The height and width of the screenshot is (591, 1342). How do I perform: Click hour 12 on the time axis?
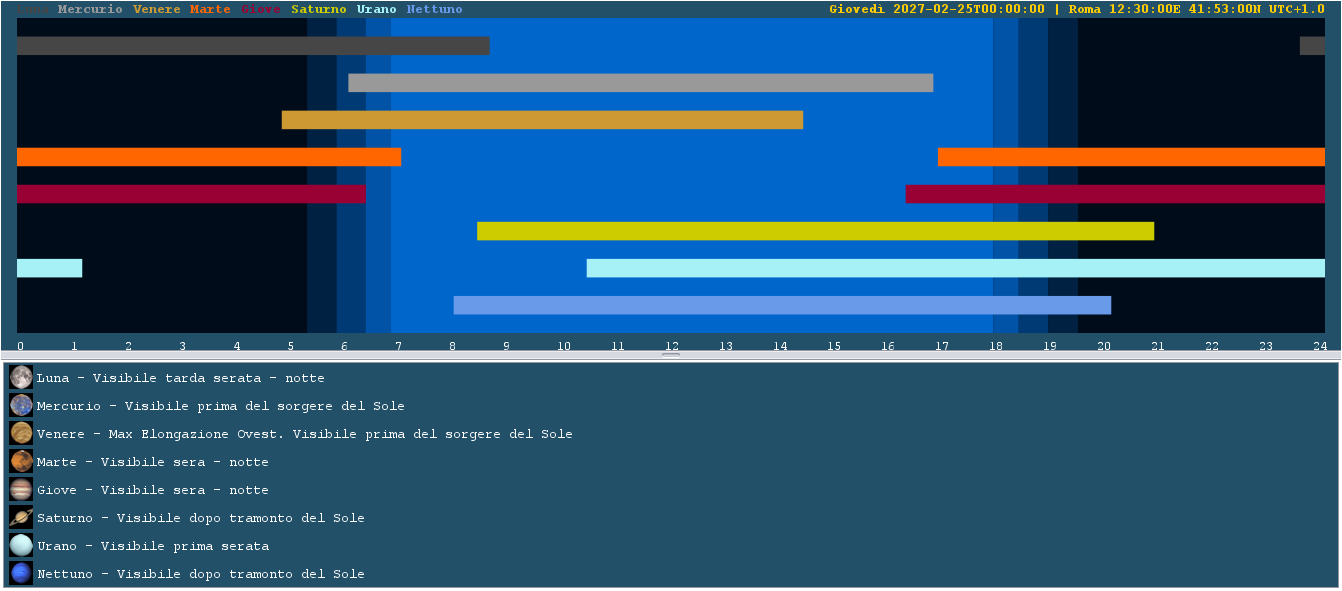tap(672, 346)
